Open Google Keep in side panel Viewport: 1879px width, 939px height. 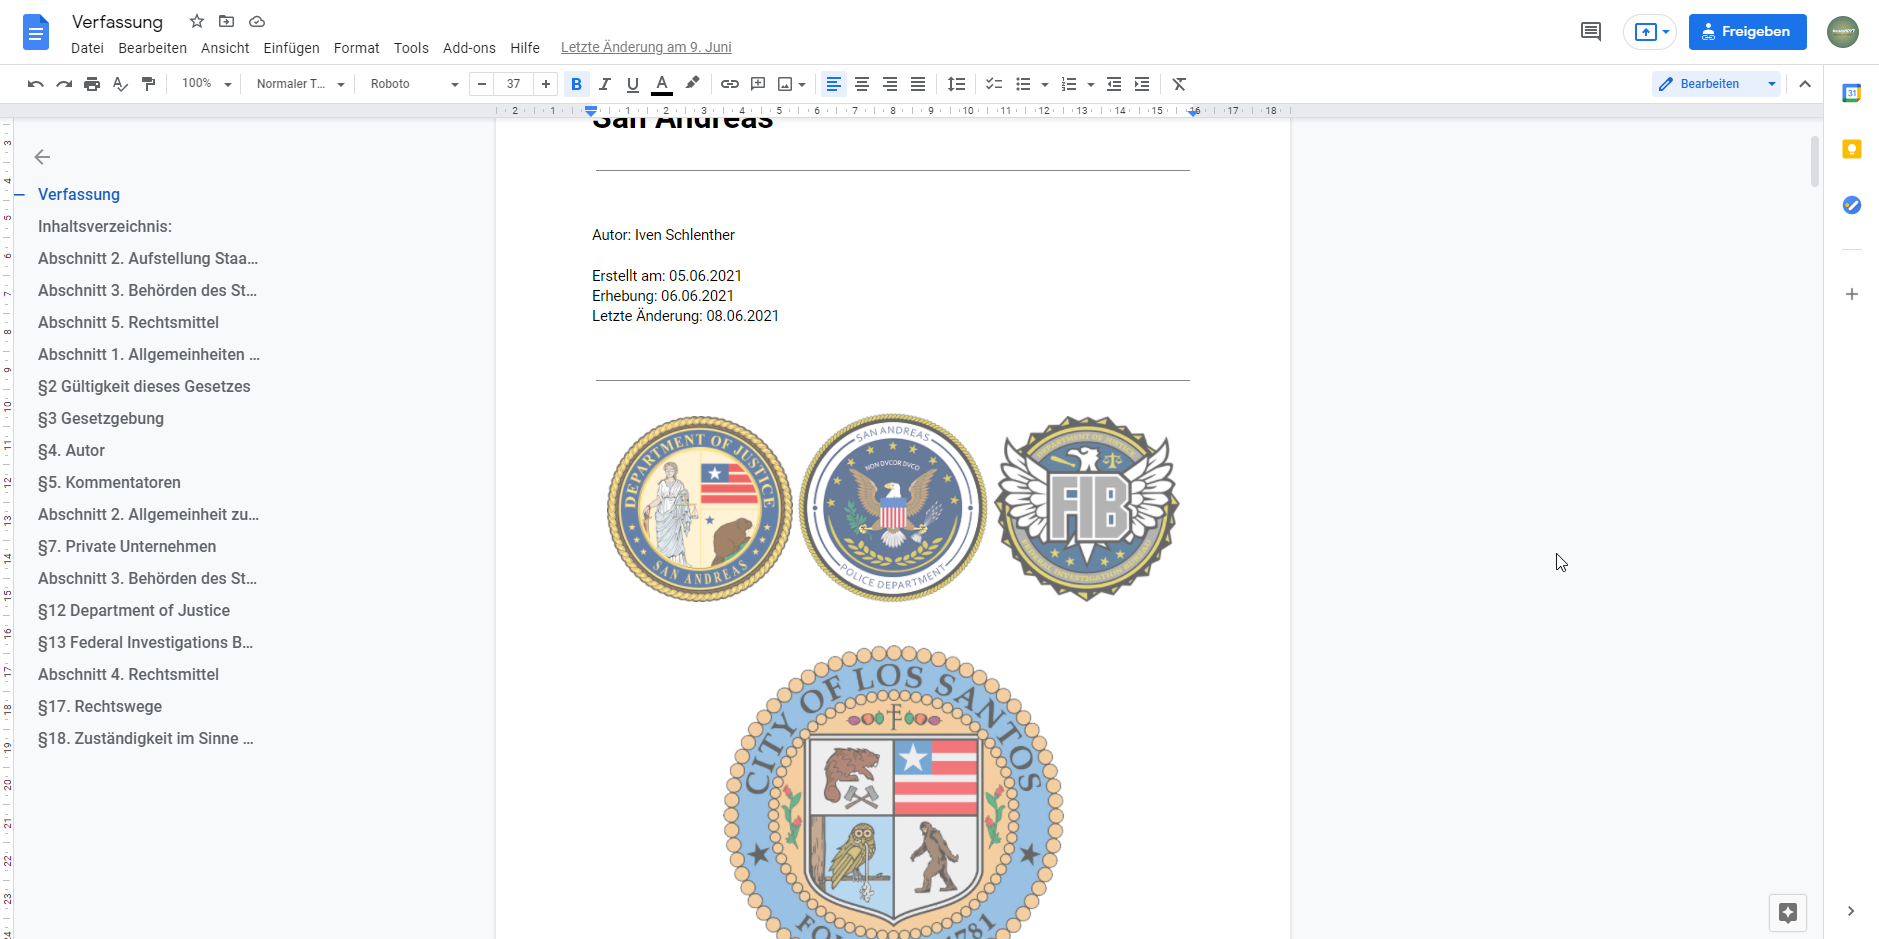point(1851,149)
